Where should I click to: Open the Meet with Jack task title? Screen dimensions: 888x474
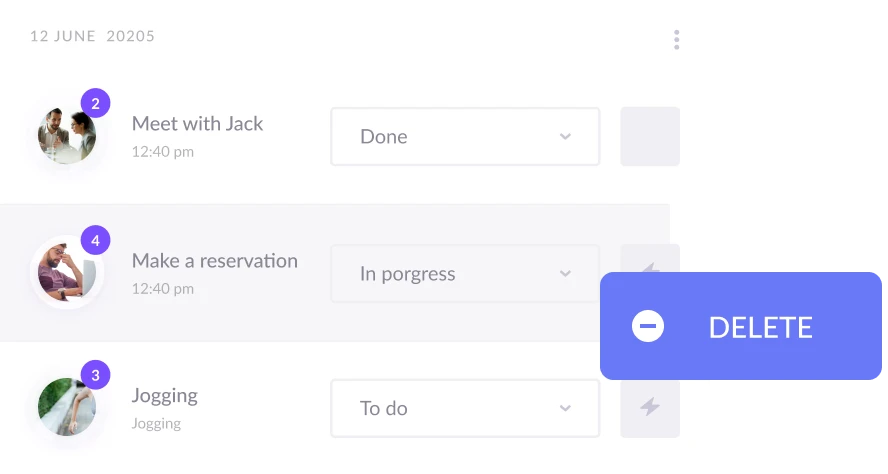(197, 124)
